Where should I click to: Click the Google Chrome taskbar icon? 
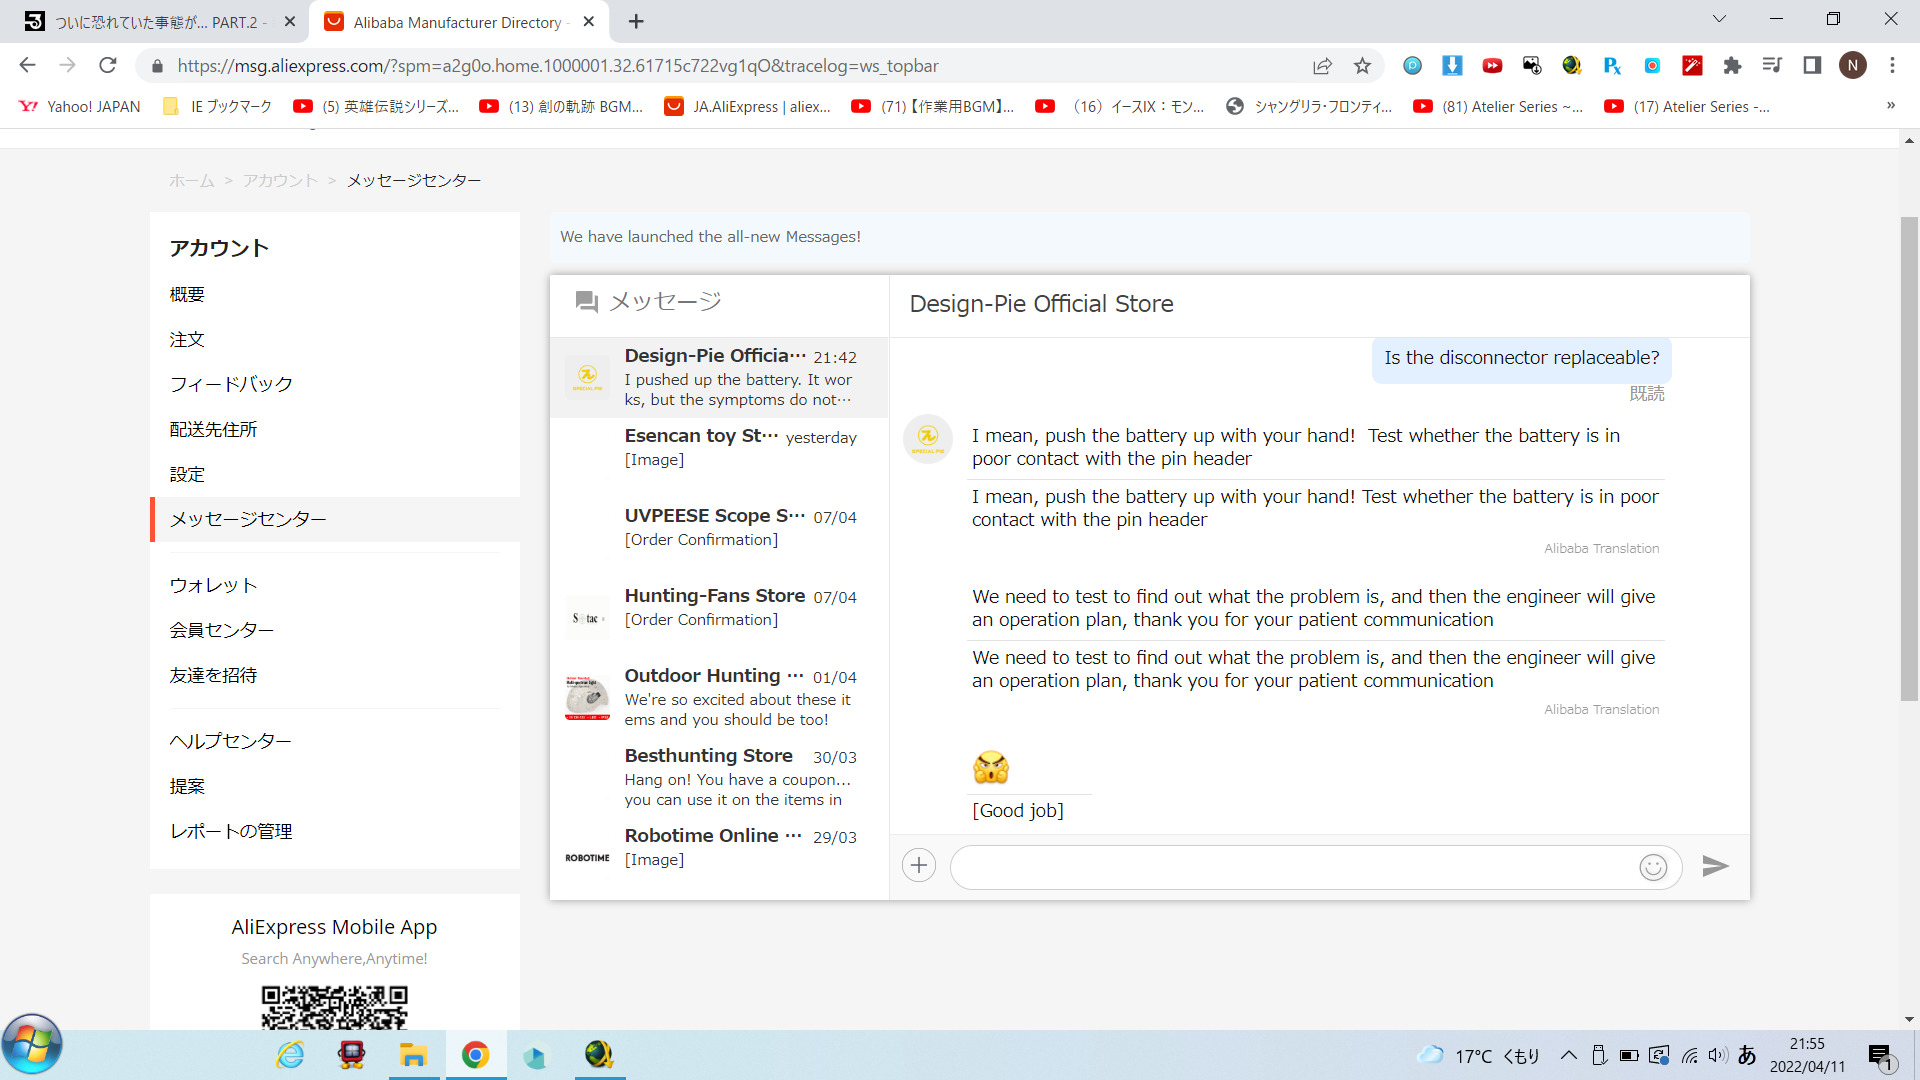pos(475,1055)
